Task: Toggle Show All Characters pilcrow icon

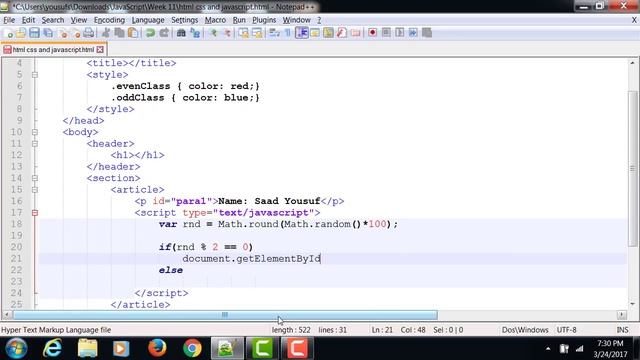Action: tap(288, 33)
